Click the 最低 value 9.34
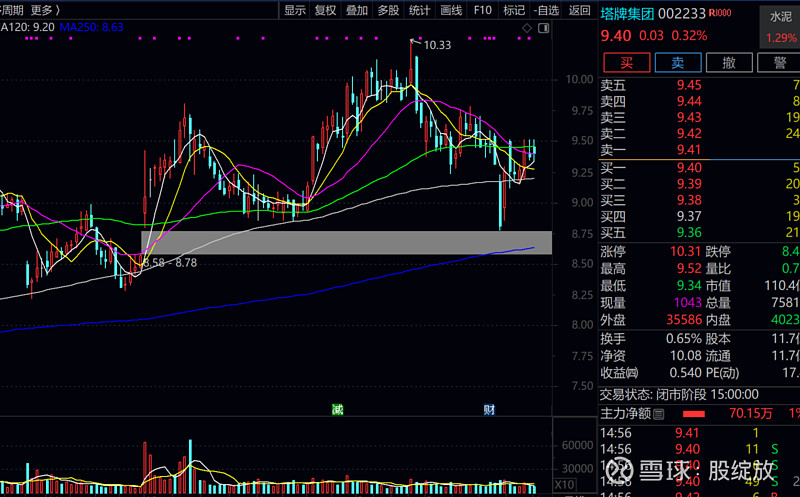Viewport: 800px width, 497px height. [689, 285]
